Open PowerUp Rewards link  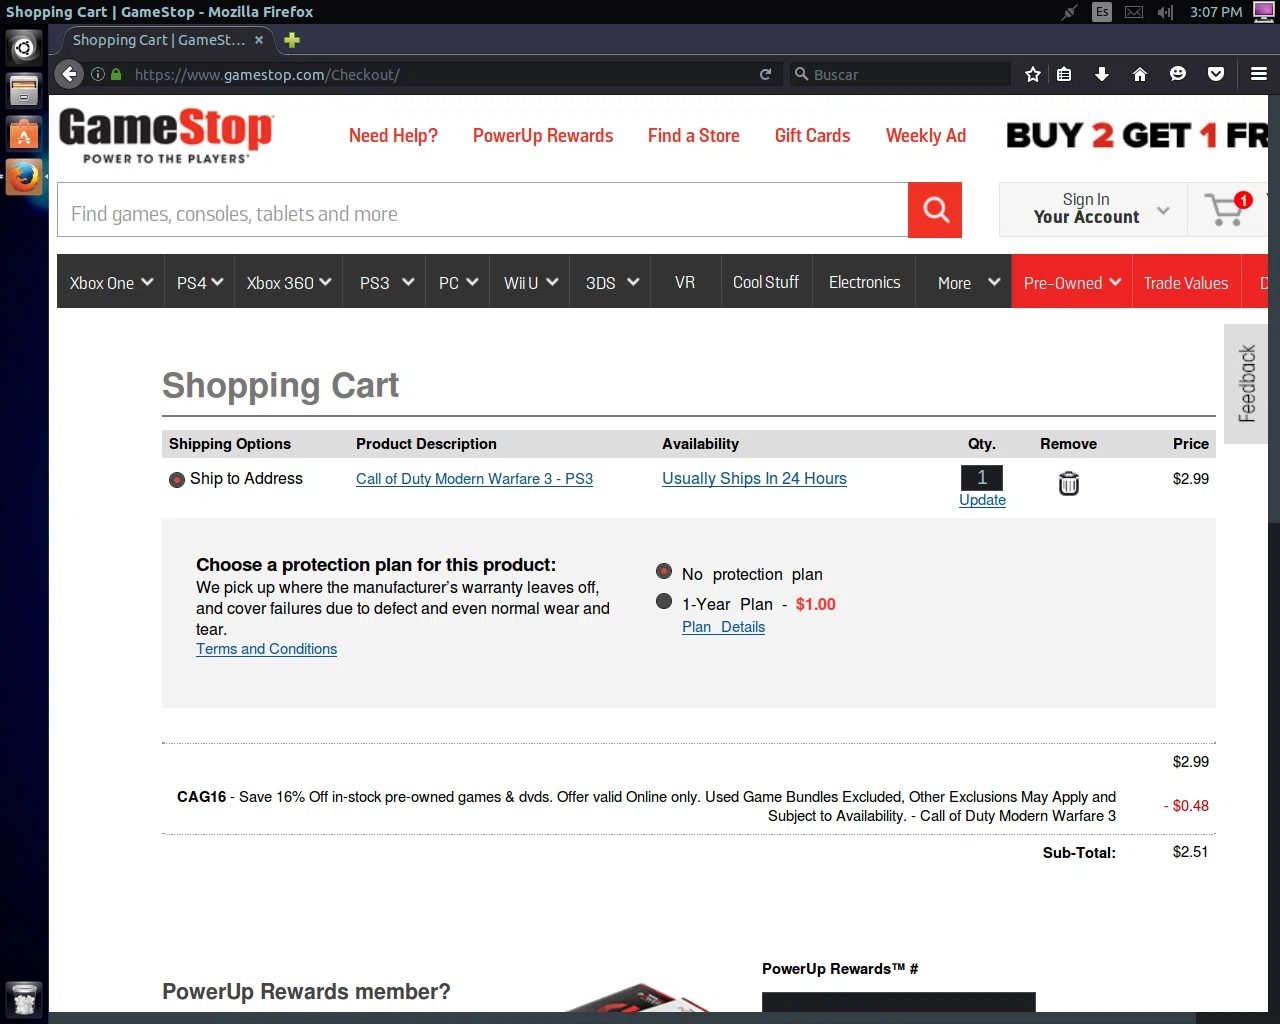click(543, 136)
